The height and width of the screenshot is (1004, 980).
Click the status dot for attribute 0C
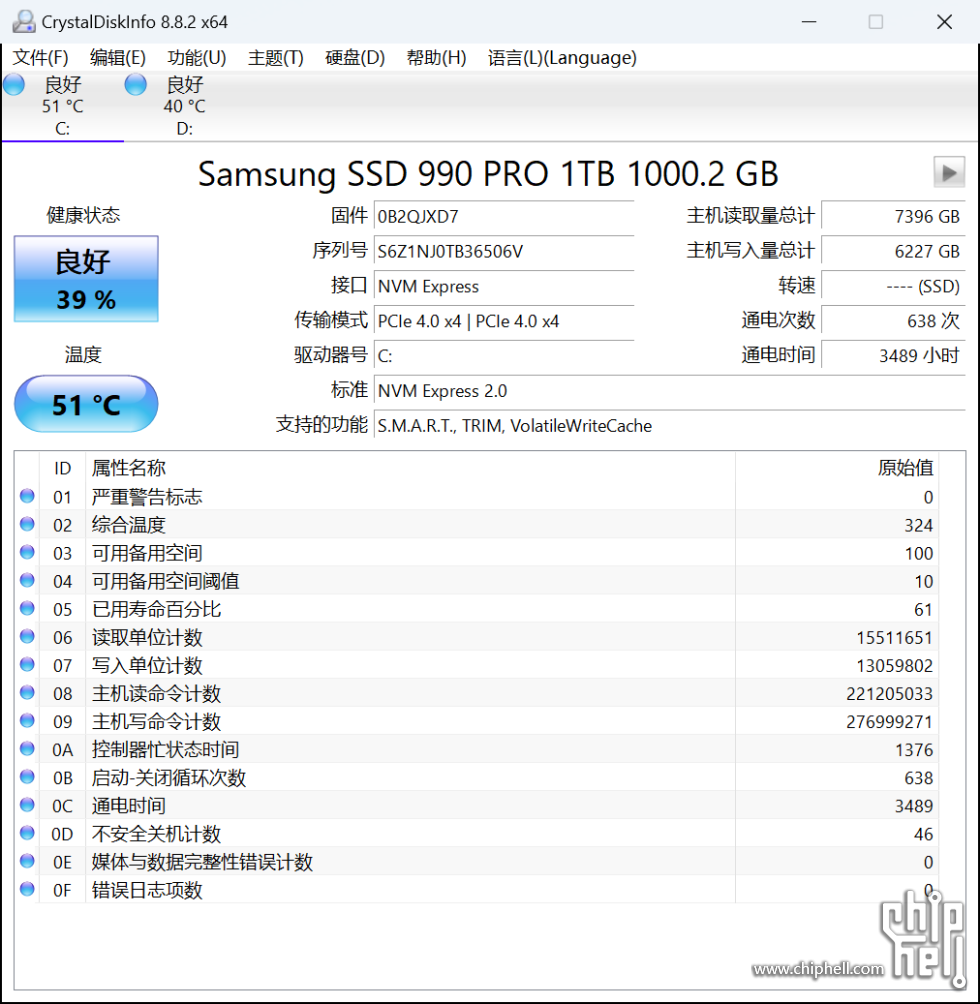27,805
